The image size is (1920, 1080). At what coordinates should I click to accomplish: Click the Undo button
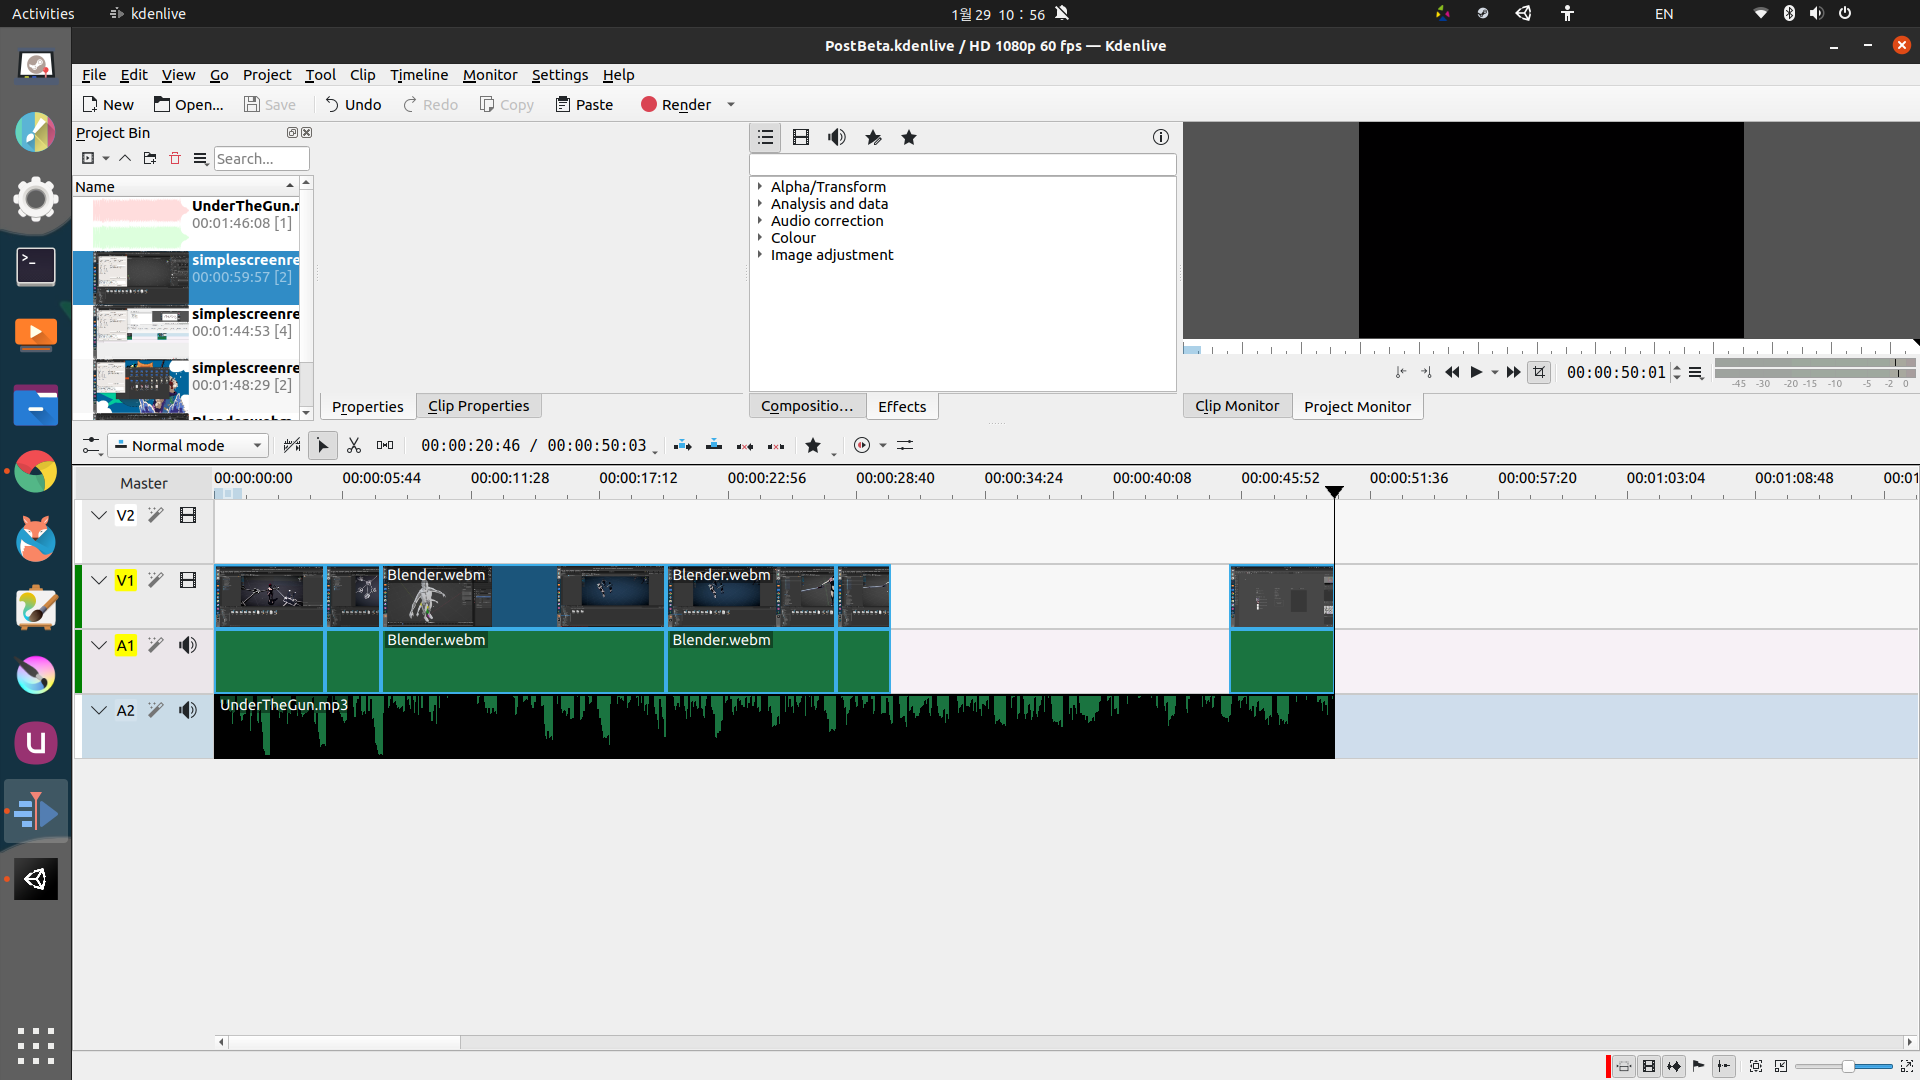click(x=353, y=104)
